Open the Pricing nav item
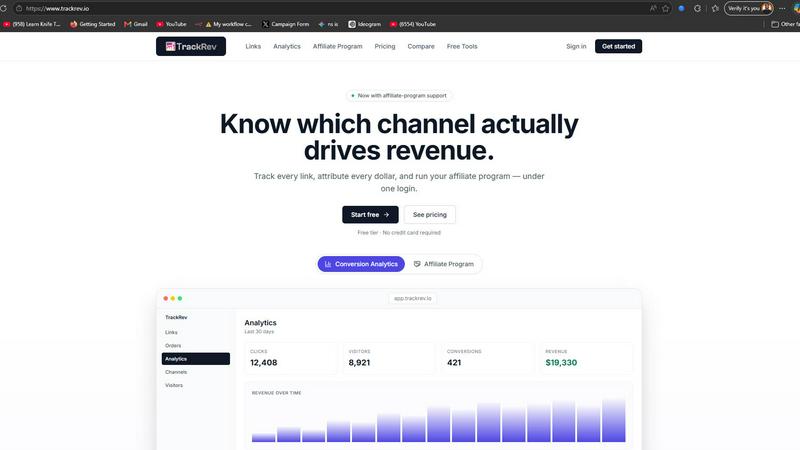Screen dimensions: 800x450 point(385,46)
